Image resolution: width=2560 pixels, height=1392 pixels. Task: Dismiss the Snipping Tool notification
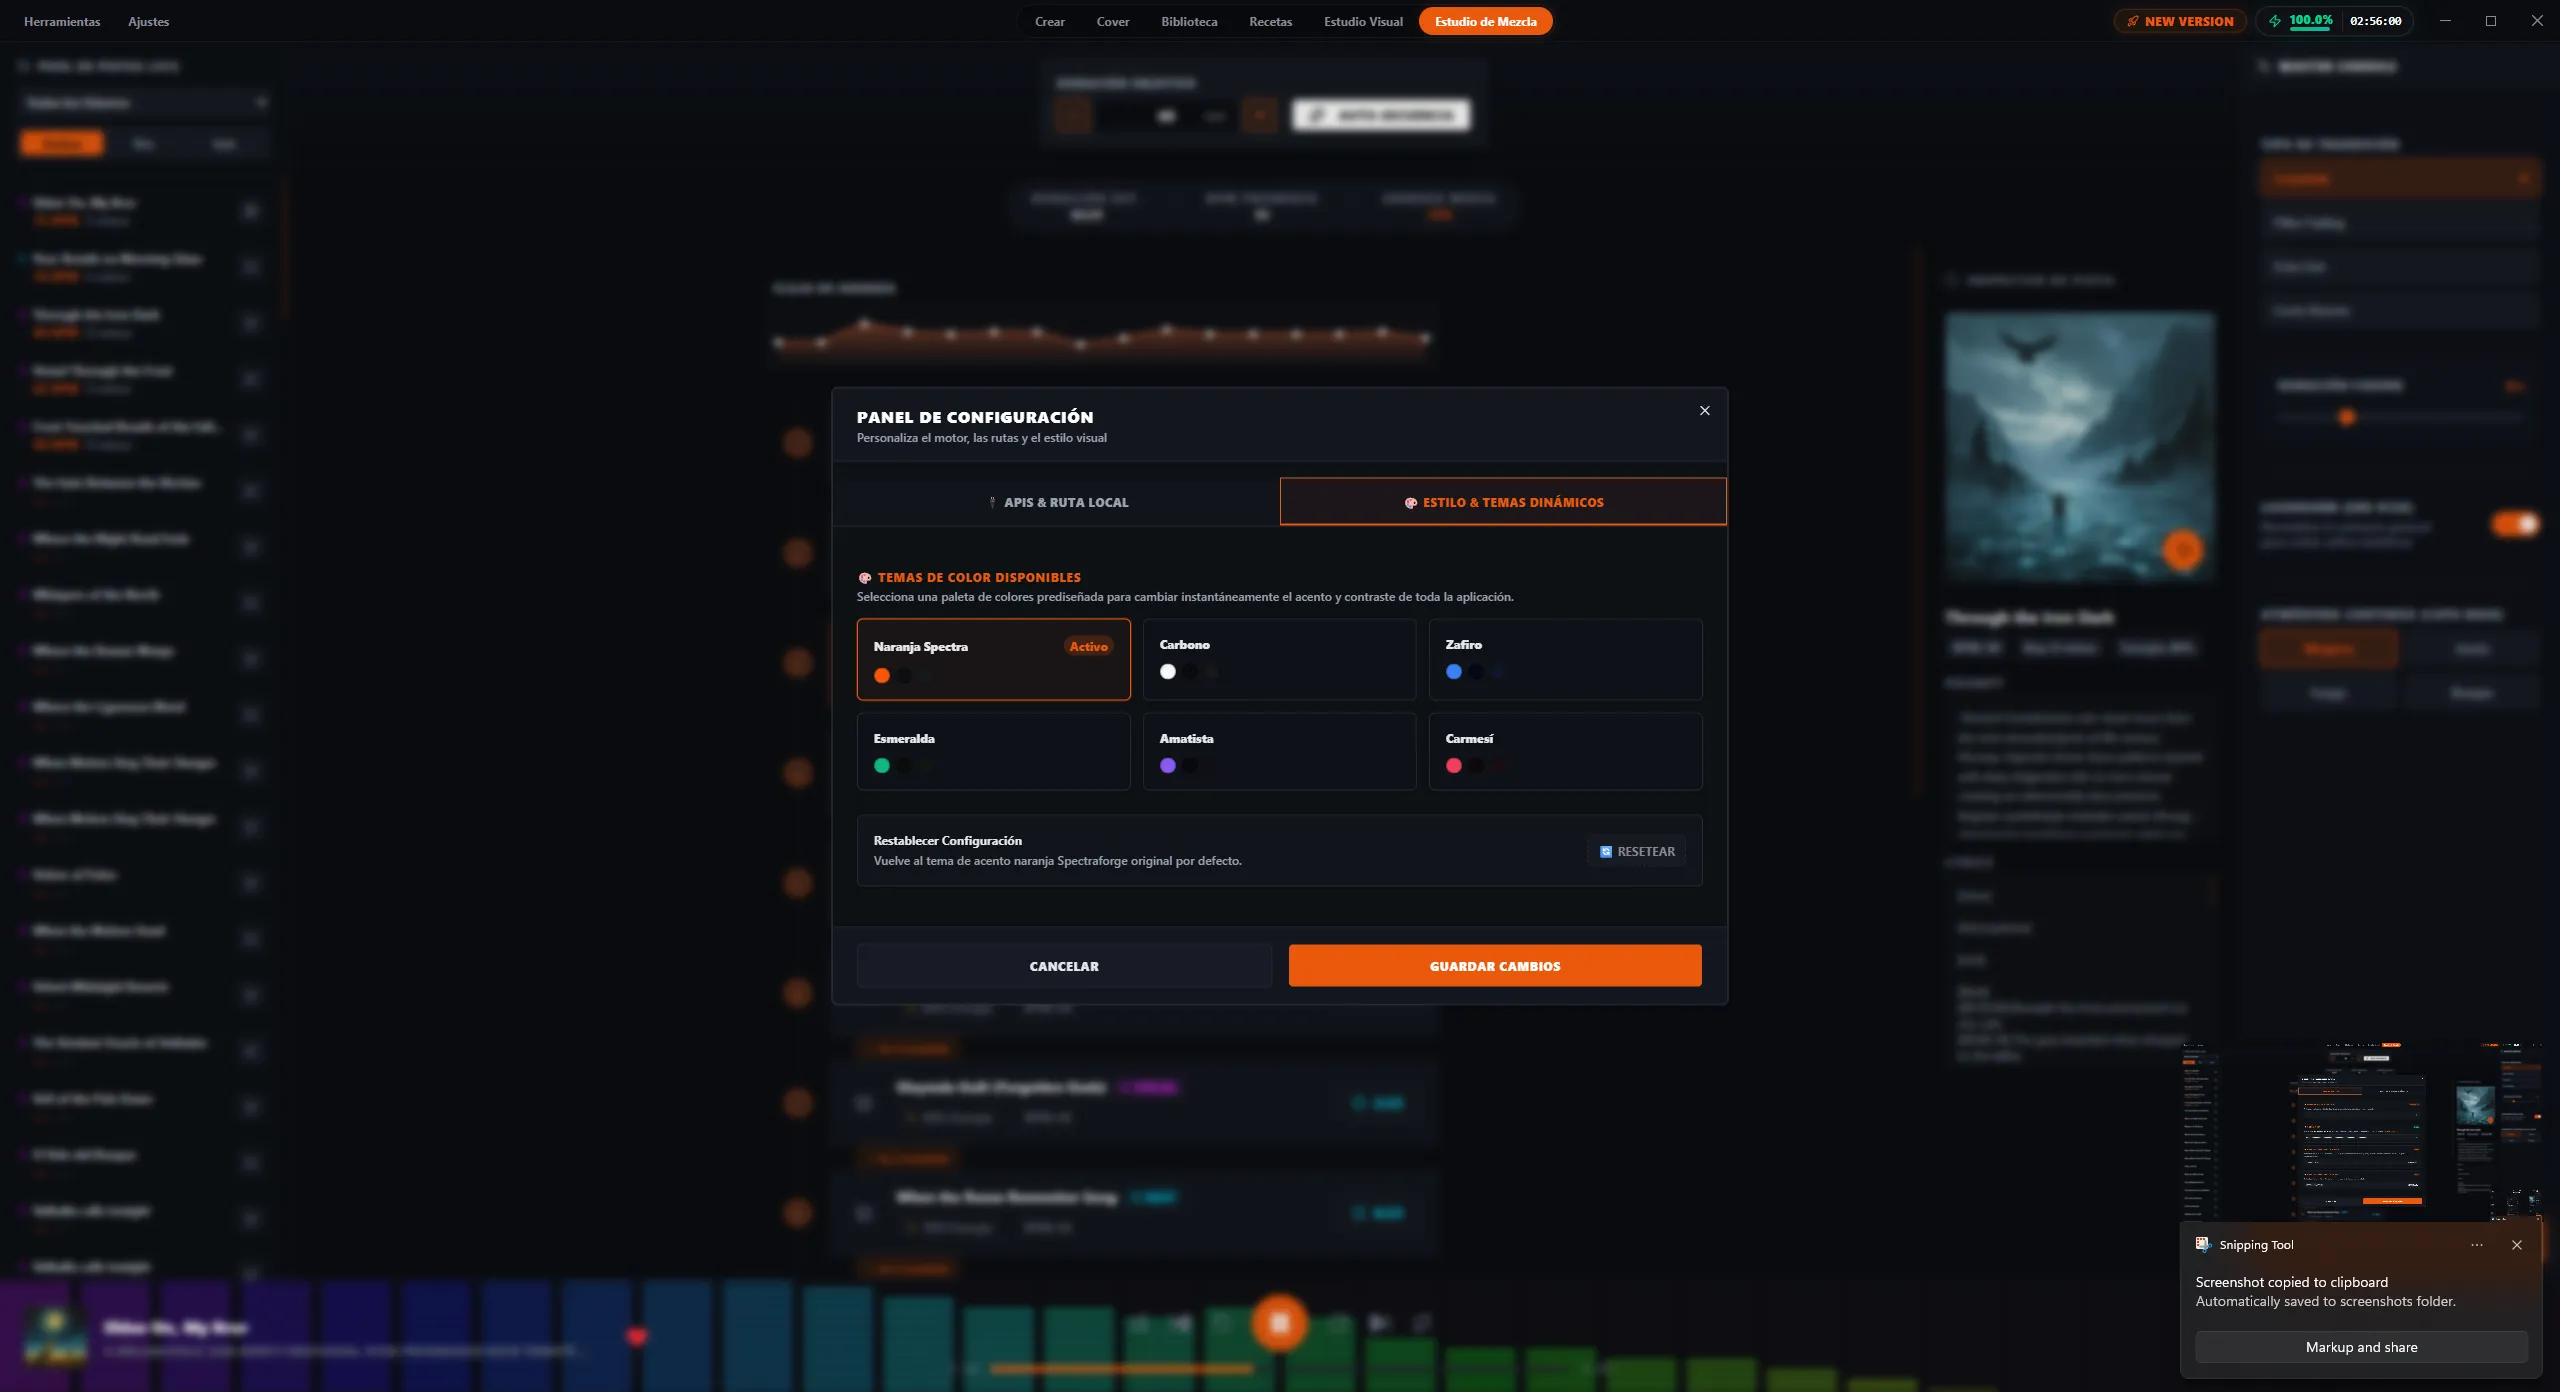(2517, 1245)
